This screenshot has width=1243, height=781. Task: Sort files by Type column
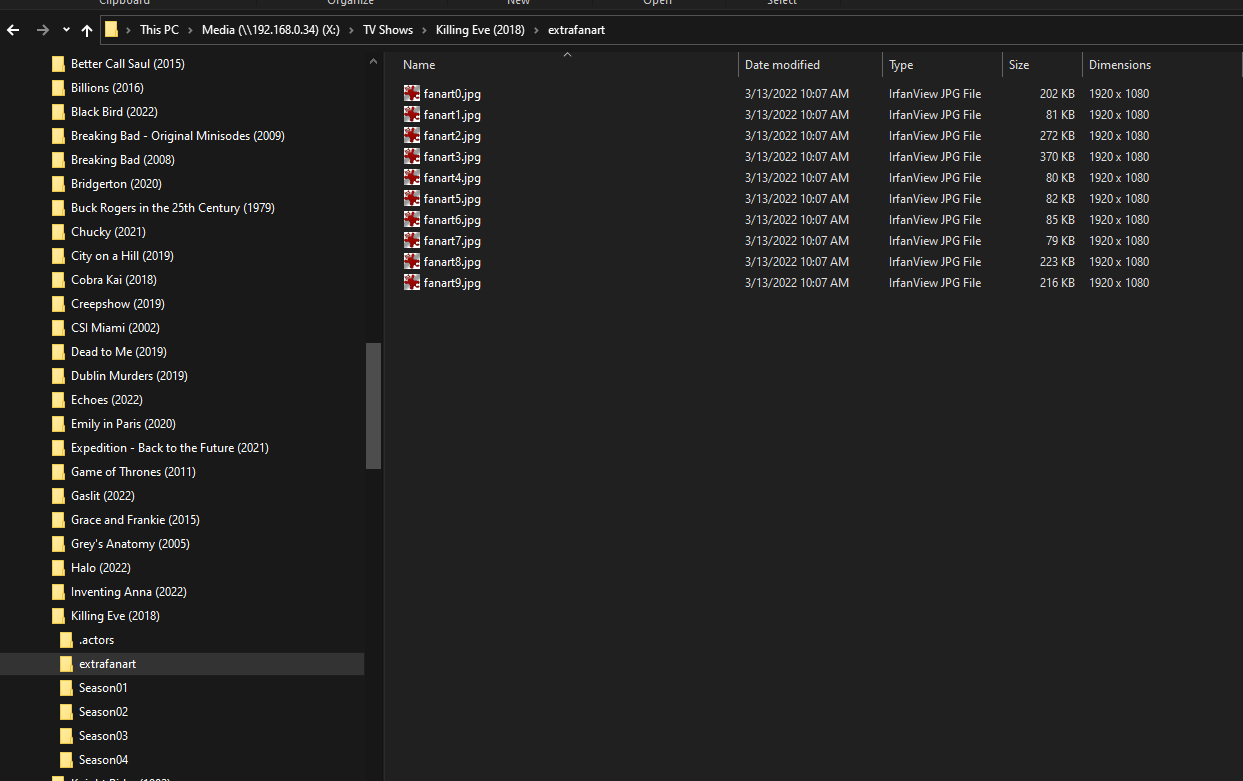pos(901,65)
